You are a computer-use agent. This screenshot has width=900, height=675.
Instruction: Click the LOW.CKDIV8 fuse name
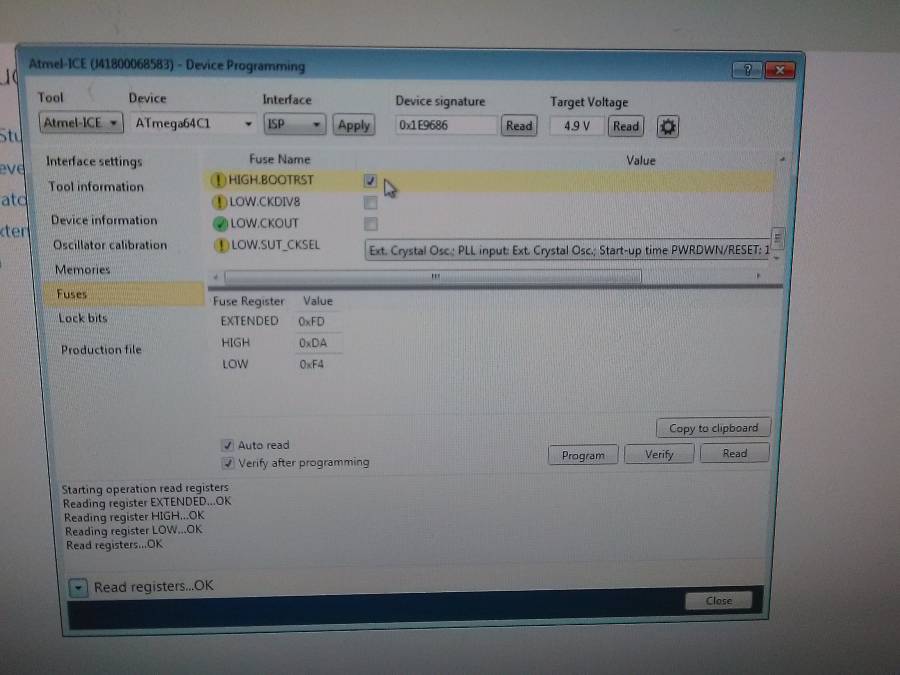[x=265, y=202]
